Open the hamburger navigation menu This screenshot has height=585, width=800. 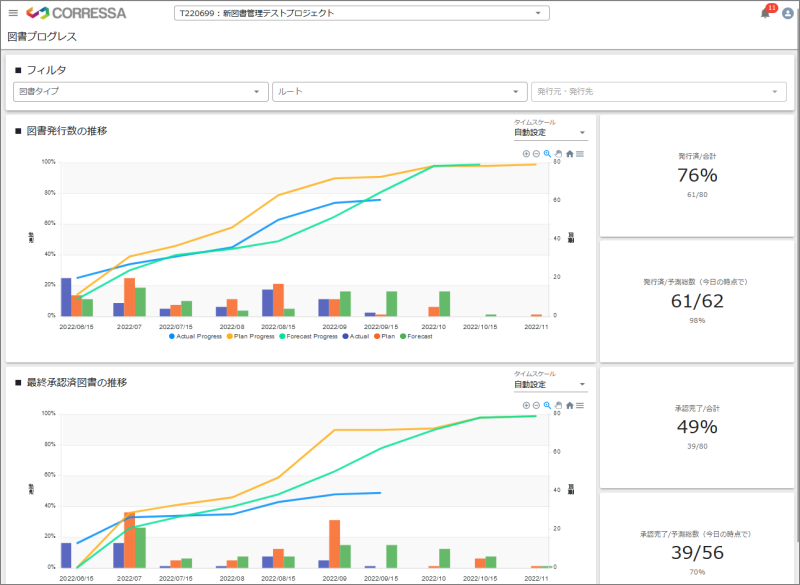[x=13, y=13]
